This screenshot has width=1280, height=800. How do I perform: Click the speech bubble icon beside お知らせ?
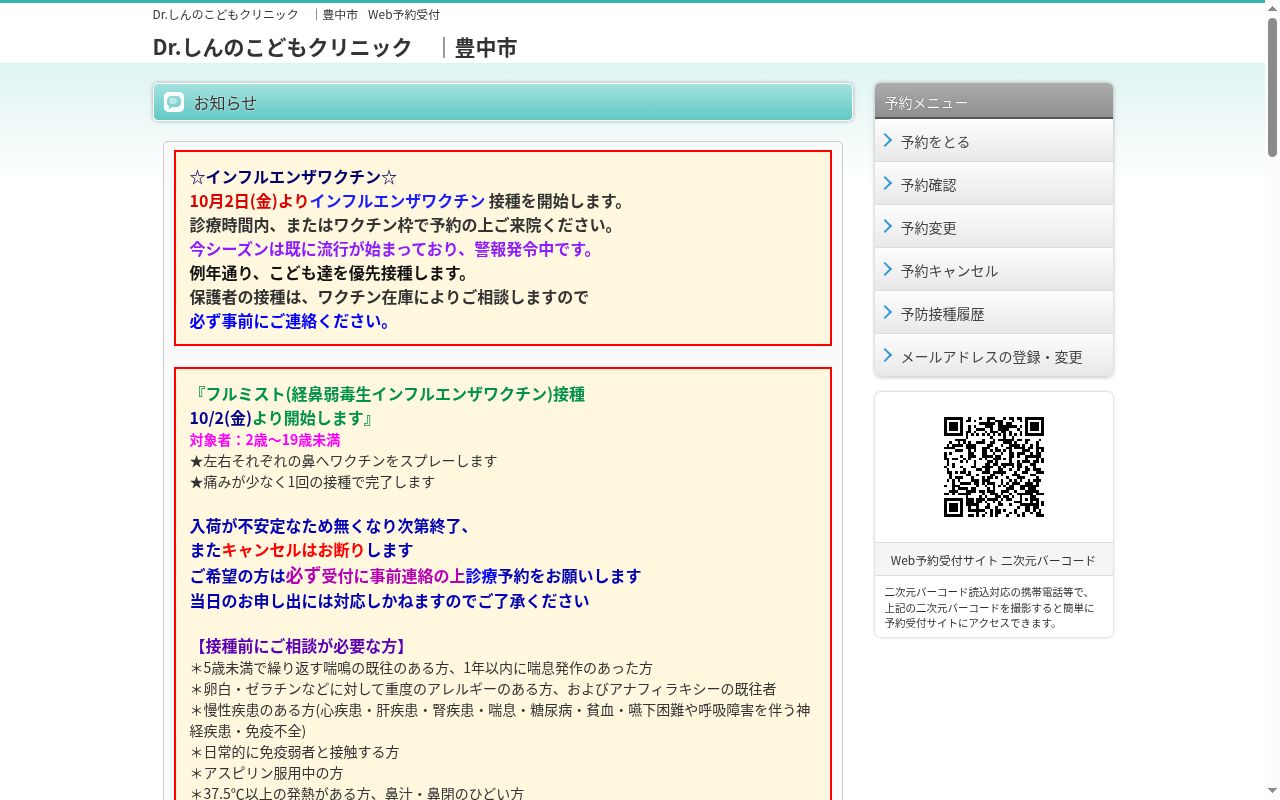pos(174,102)
